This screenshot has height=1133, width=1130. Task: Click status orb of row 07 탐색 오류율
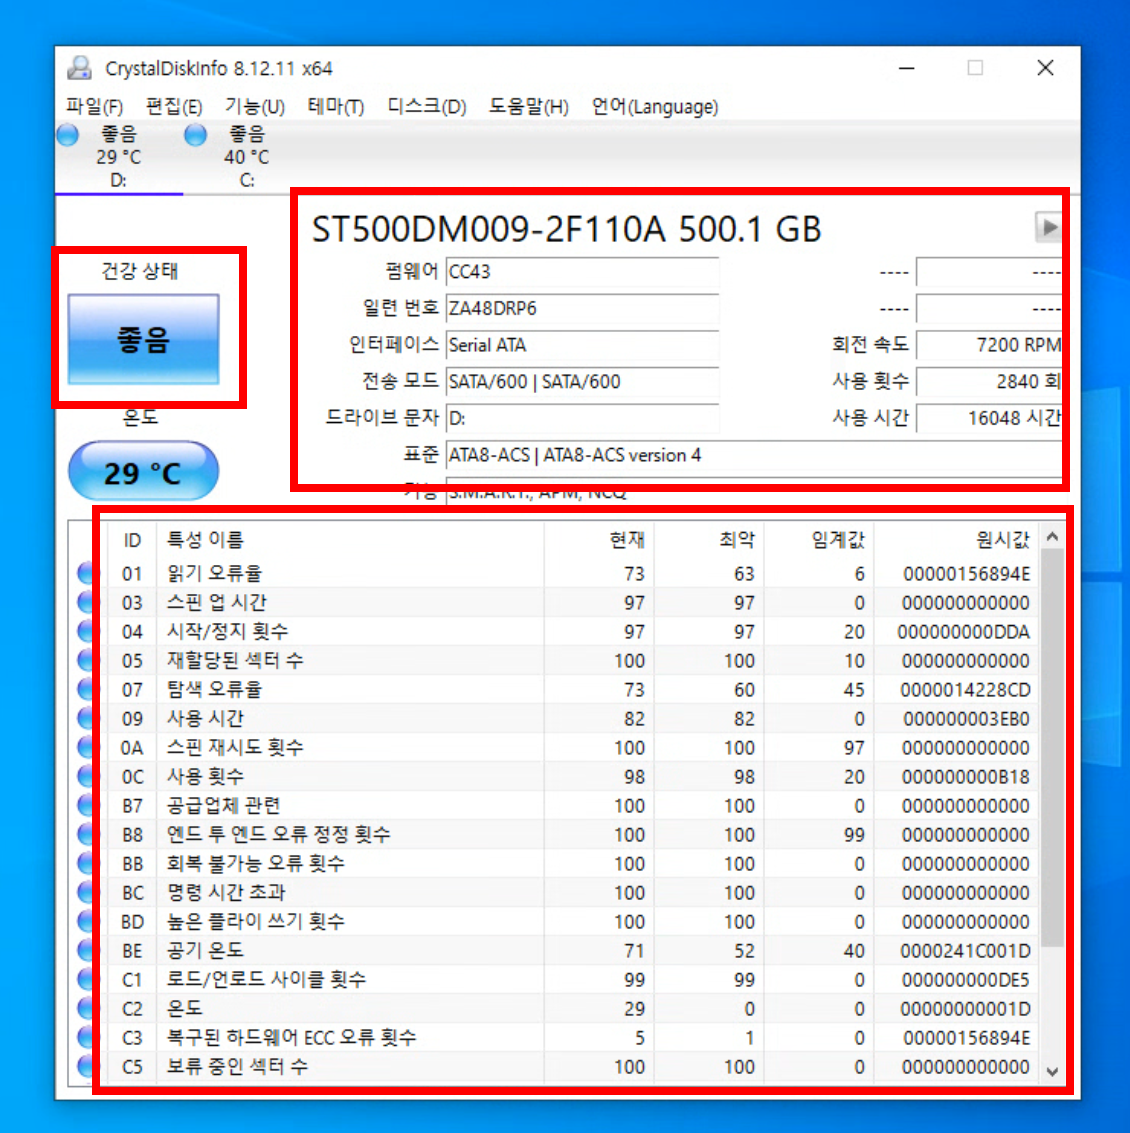[x=86, y=689]
